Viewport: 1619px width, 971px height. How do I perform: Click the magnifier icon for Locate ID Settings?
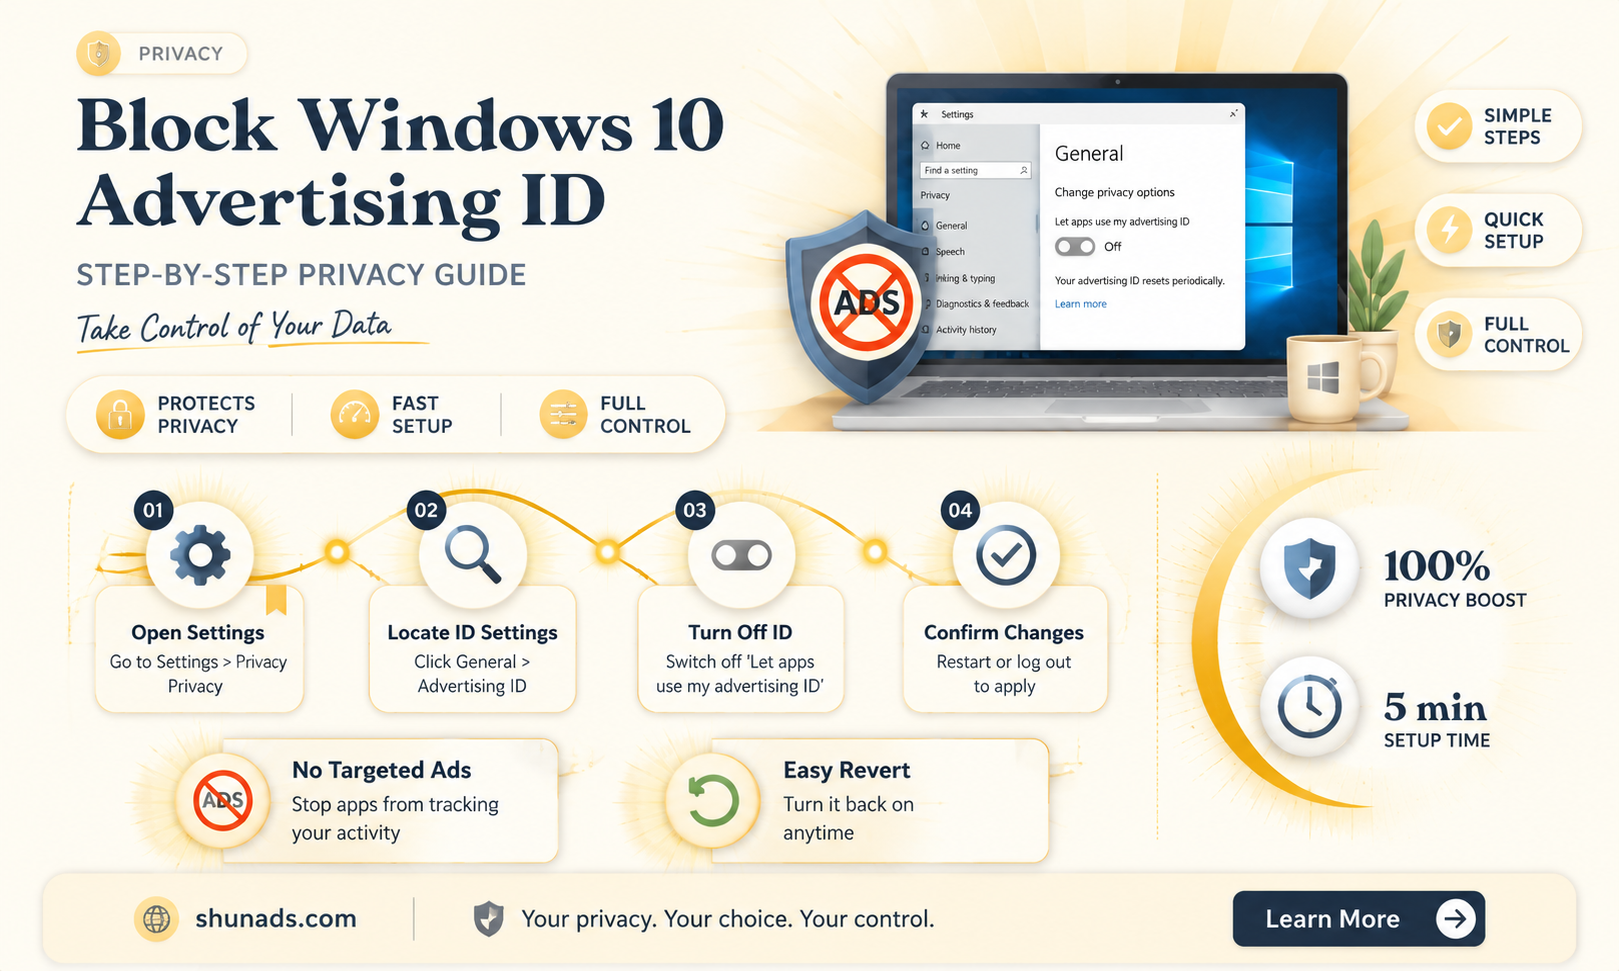(472, 555)
